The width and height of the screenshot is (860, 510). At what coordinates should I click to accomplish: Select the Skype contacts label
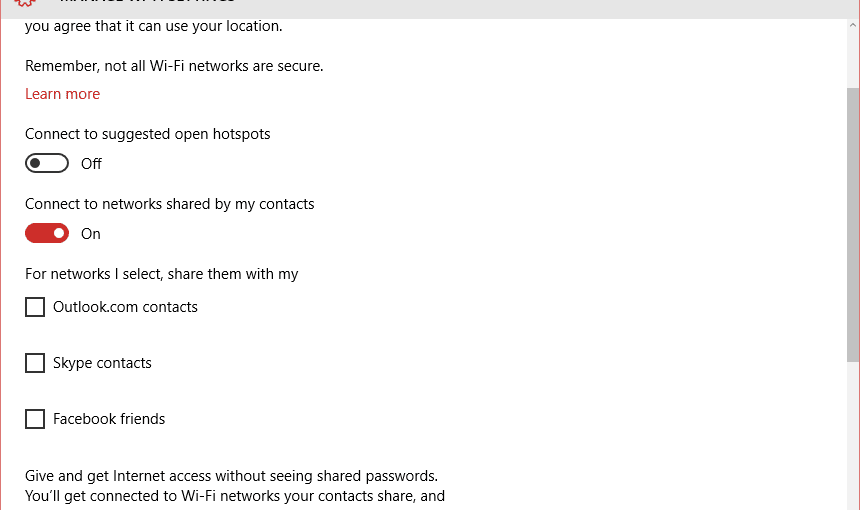click(x=102, y=363)
